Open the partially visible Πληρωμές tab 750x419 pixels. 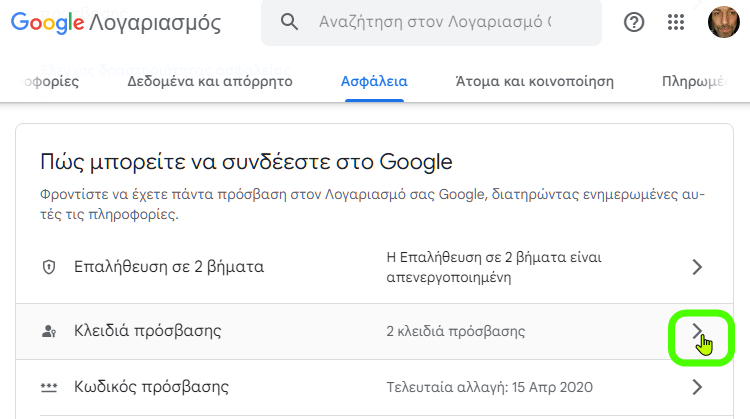pyautogui.click(x=695, y=81)
